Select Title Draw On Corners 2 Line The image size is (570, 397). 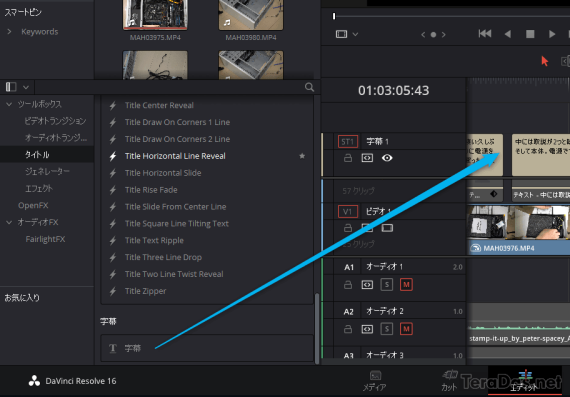coord(177,139)
